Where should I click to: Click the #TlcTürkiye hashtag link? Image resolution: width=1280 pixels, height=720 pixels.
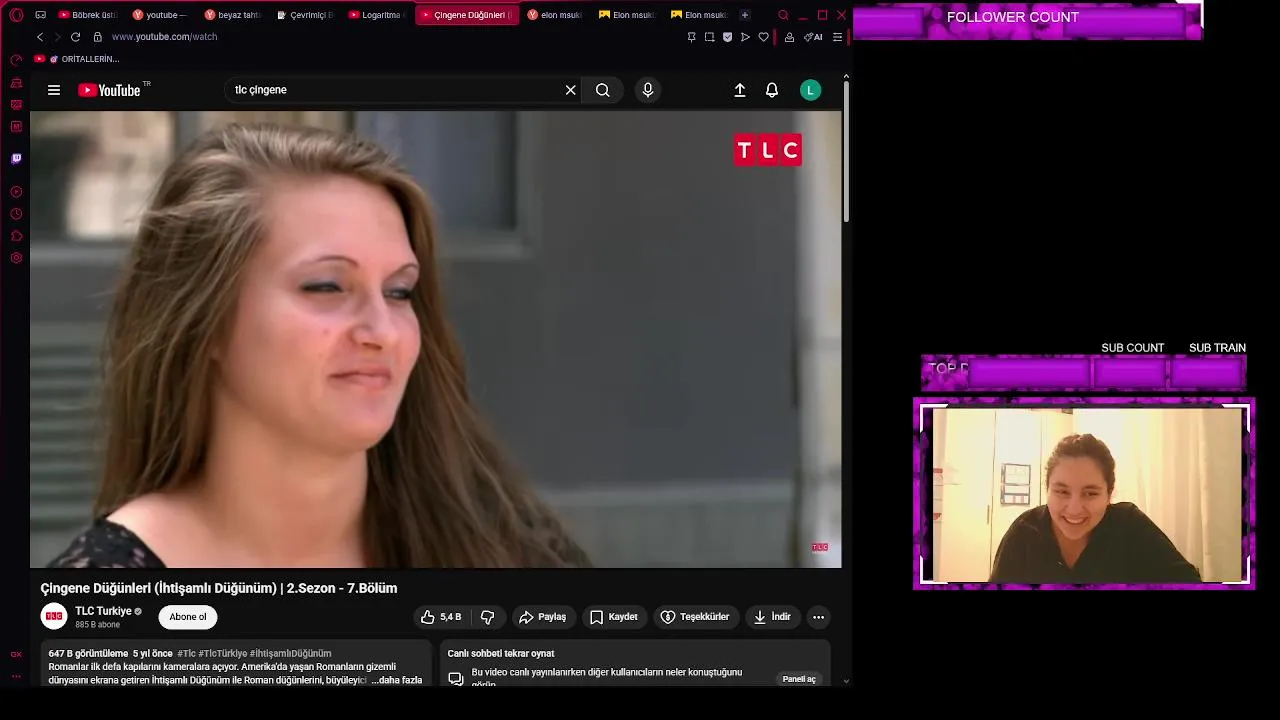click(222, 654)
